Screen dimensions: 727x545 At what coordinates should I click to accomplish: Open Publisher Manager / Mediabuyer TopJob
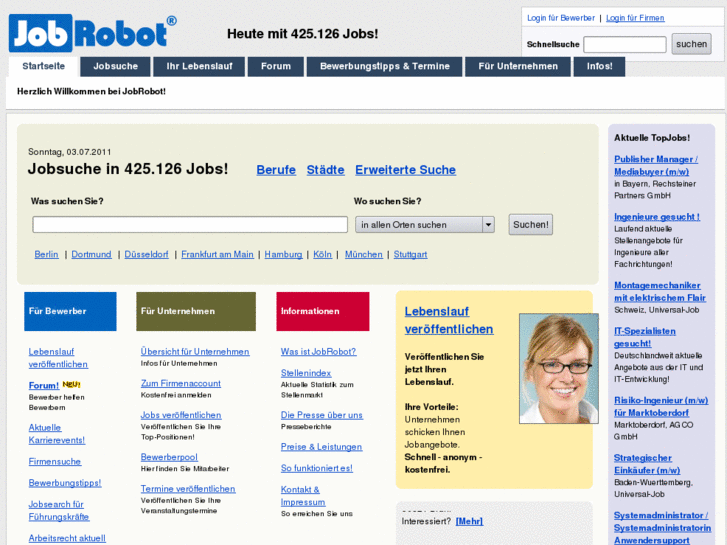(x=656, y=166)
